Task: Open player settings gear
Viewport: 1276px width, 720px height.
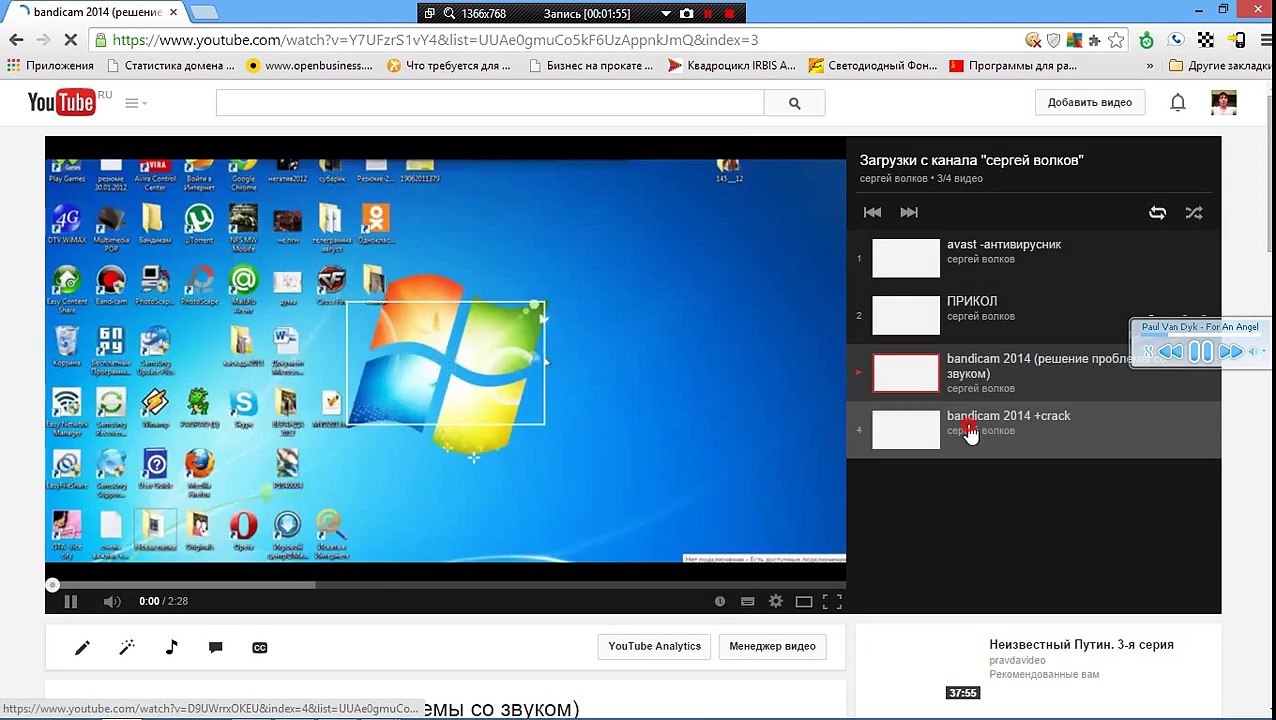Action: point(775,601)
